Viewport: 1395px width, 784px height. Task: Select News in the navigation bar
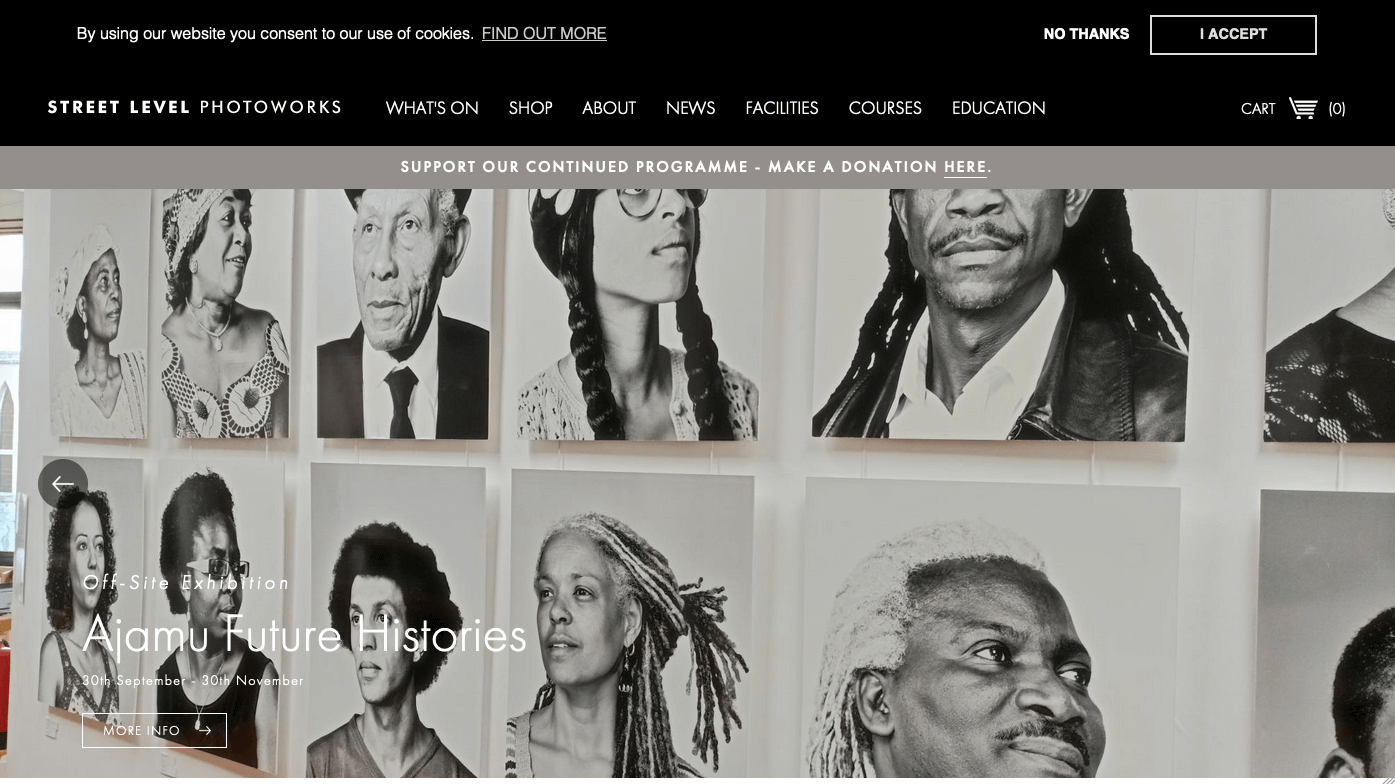(691, 108)
